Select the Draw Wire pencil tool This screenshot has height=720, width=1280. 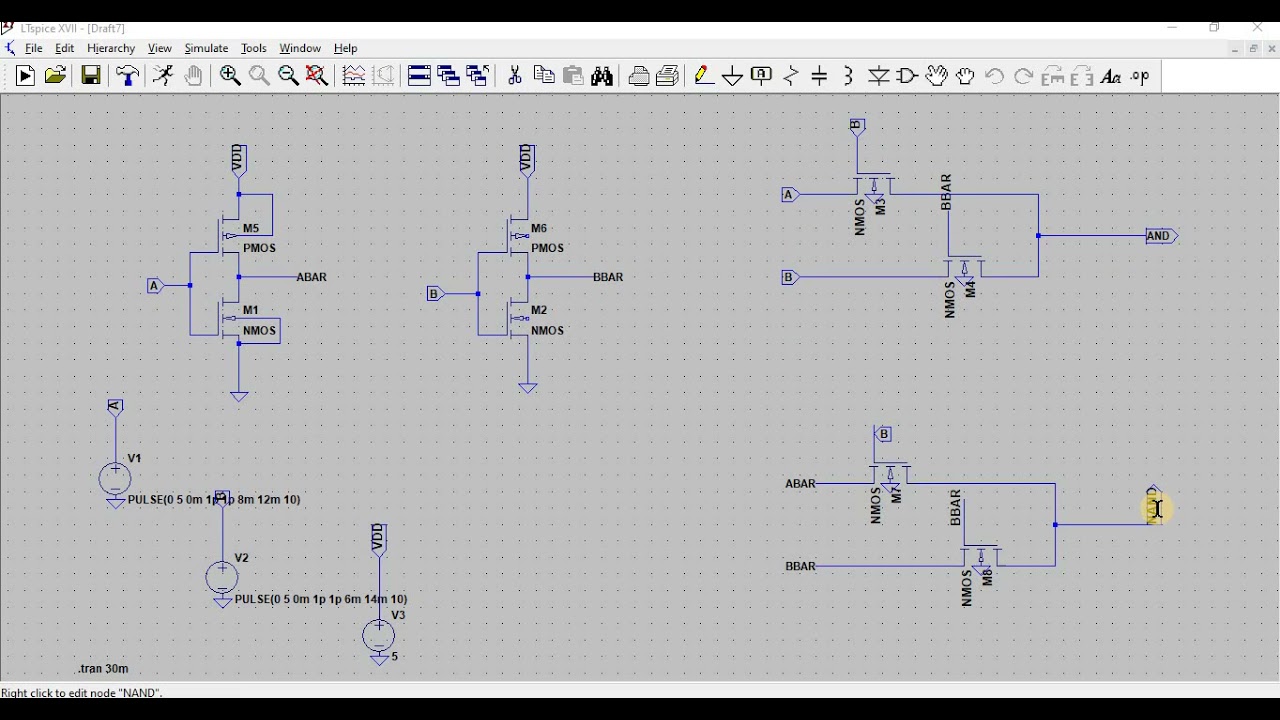point(704,76)
